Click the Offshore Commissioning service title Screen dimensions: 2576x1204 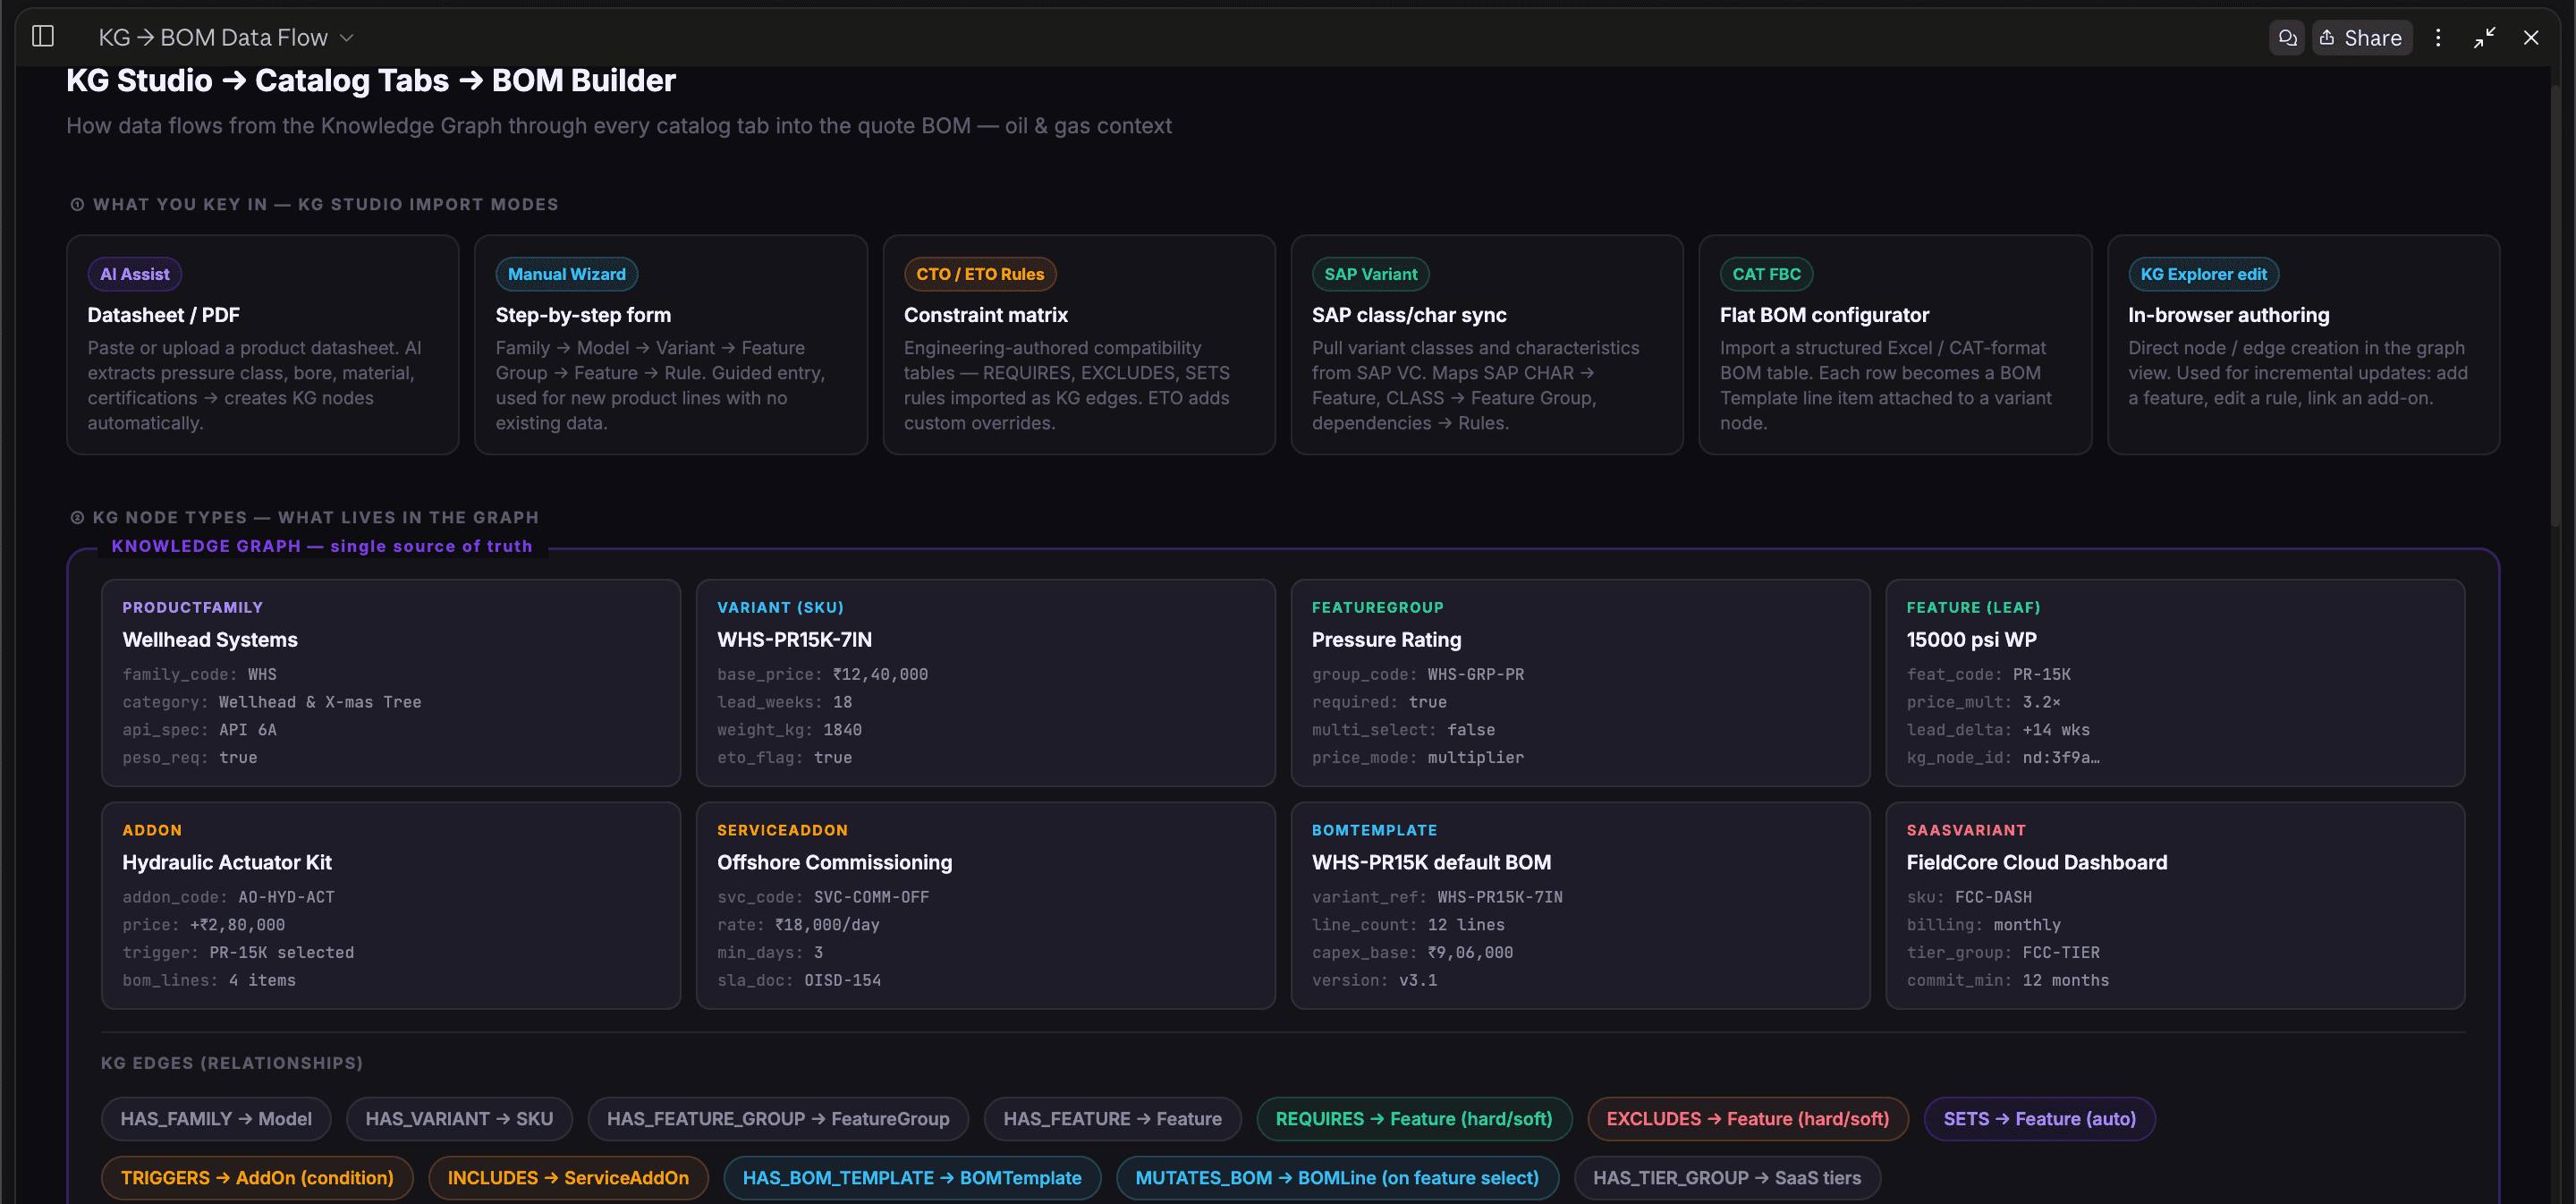pyautogui.click(x=834, y=863)
